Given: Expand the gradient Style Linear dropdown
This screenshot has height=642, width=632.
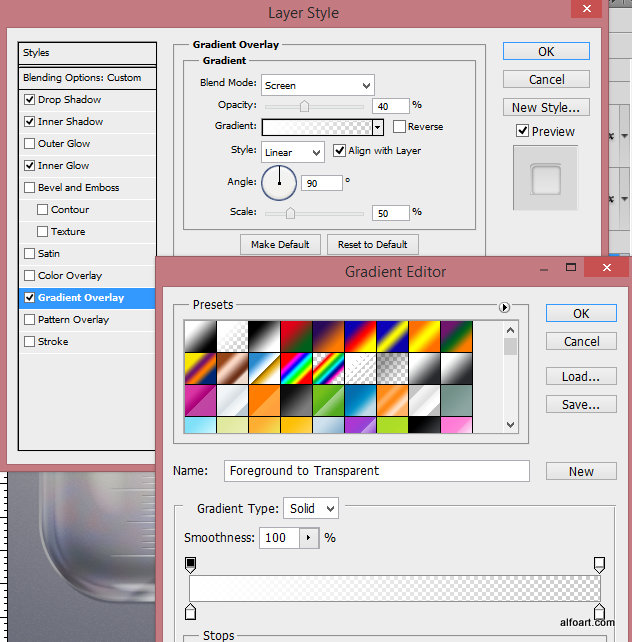Looking at the screenshot, I should coord(292,152).
